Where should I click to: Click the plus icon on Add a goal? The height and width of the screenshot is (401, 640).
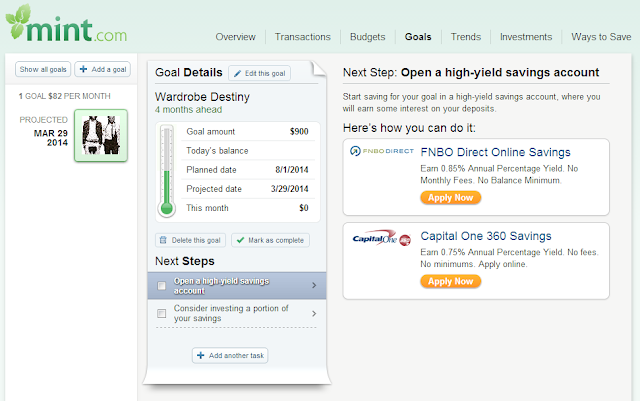[84, 69]
